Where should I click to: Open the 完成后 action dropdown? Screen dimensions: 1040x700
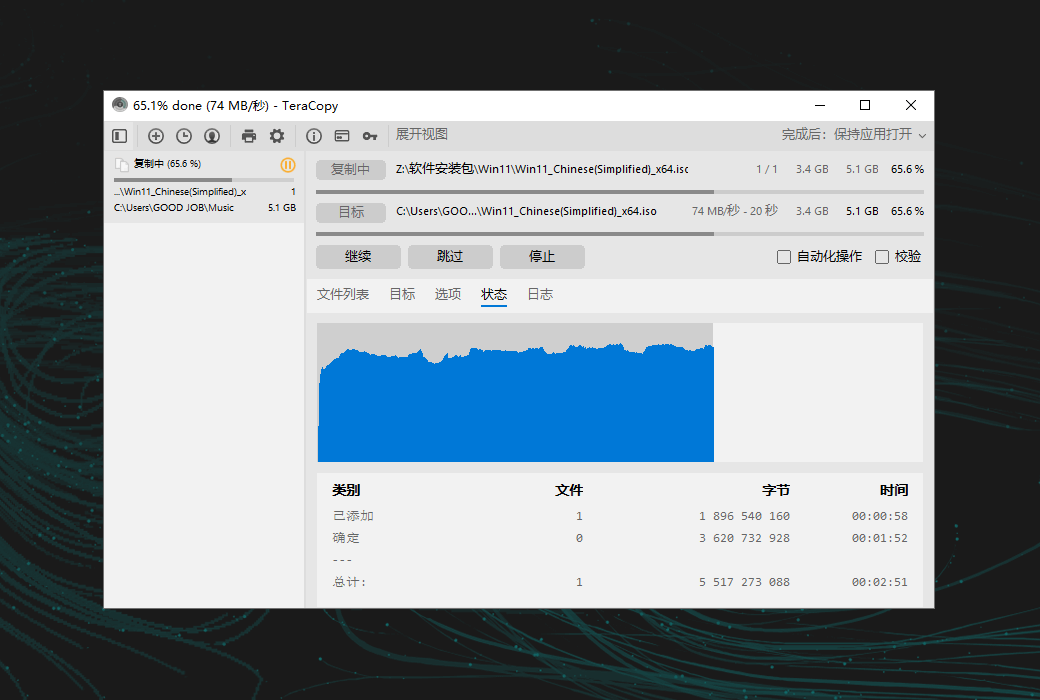click(x=853, y=135)
